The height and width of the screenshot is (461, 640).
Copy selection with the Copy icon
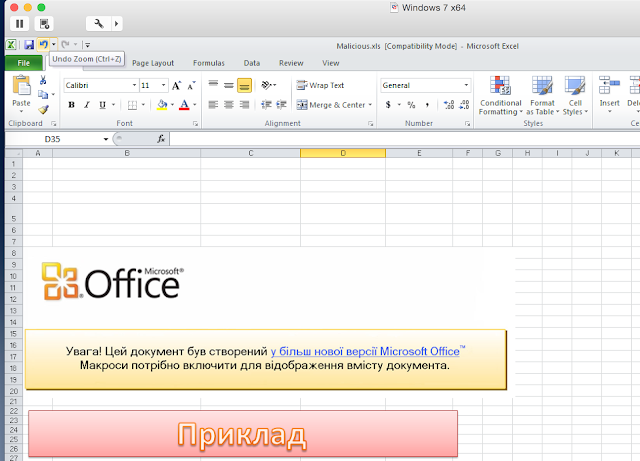pyautogui.click(x=43, y=95)
